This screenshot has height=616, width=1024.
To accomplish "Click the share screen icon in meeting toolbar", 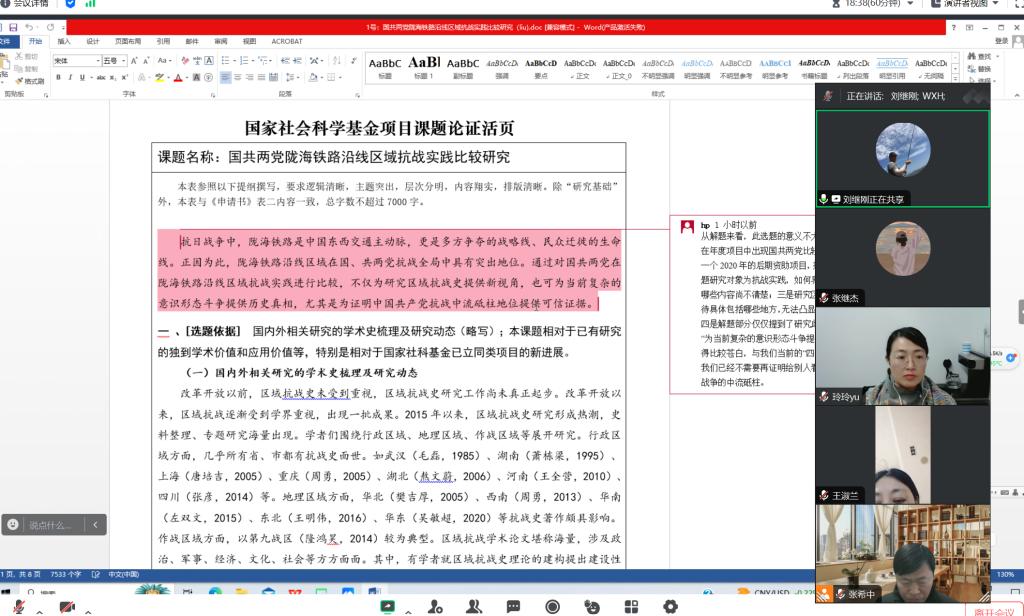I will [388, 607].
